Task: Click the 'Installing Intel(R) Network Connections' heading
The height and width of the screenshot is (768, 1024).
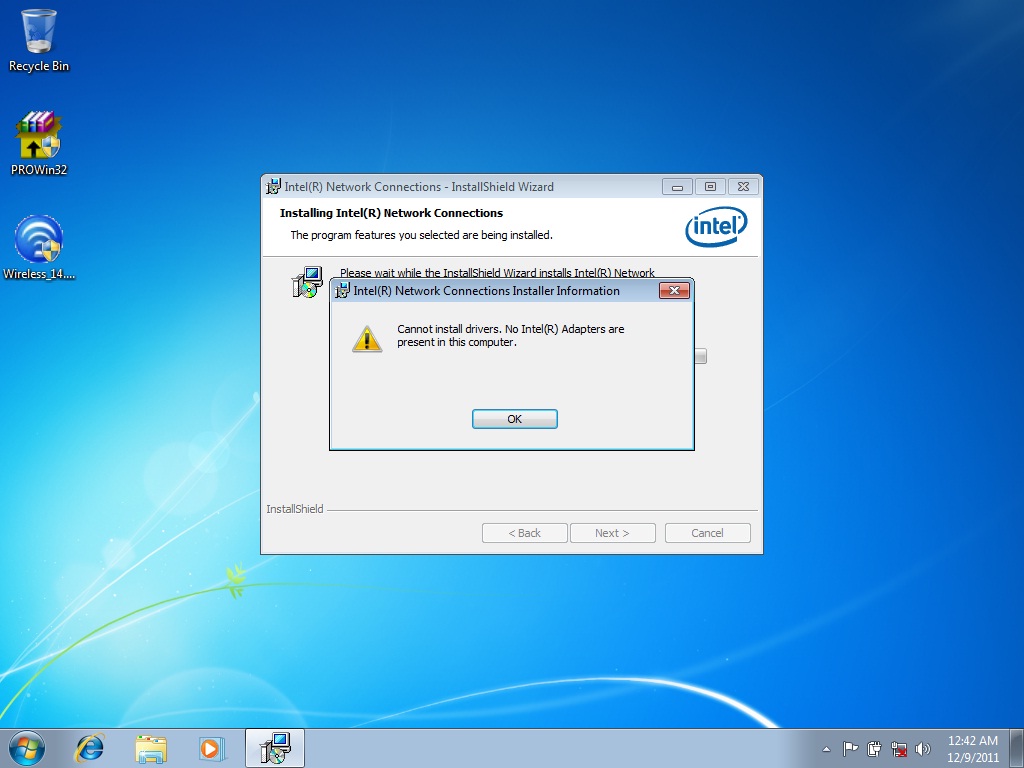Action: pos(391,213)
